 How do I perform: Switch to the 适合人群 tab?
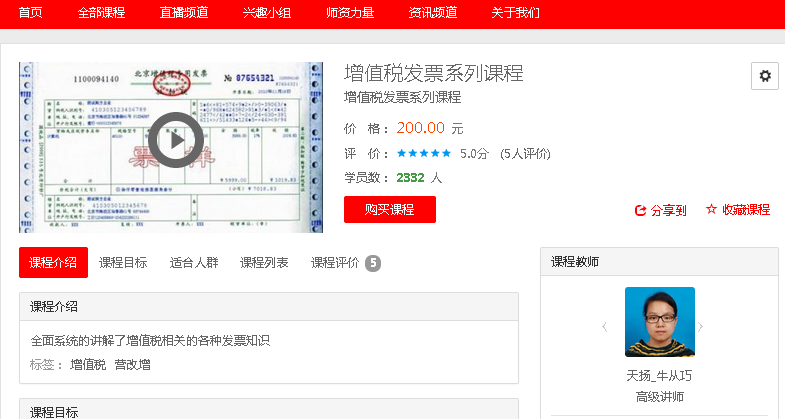tap(194, 263)
